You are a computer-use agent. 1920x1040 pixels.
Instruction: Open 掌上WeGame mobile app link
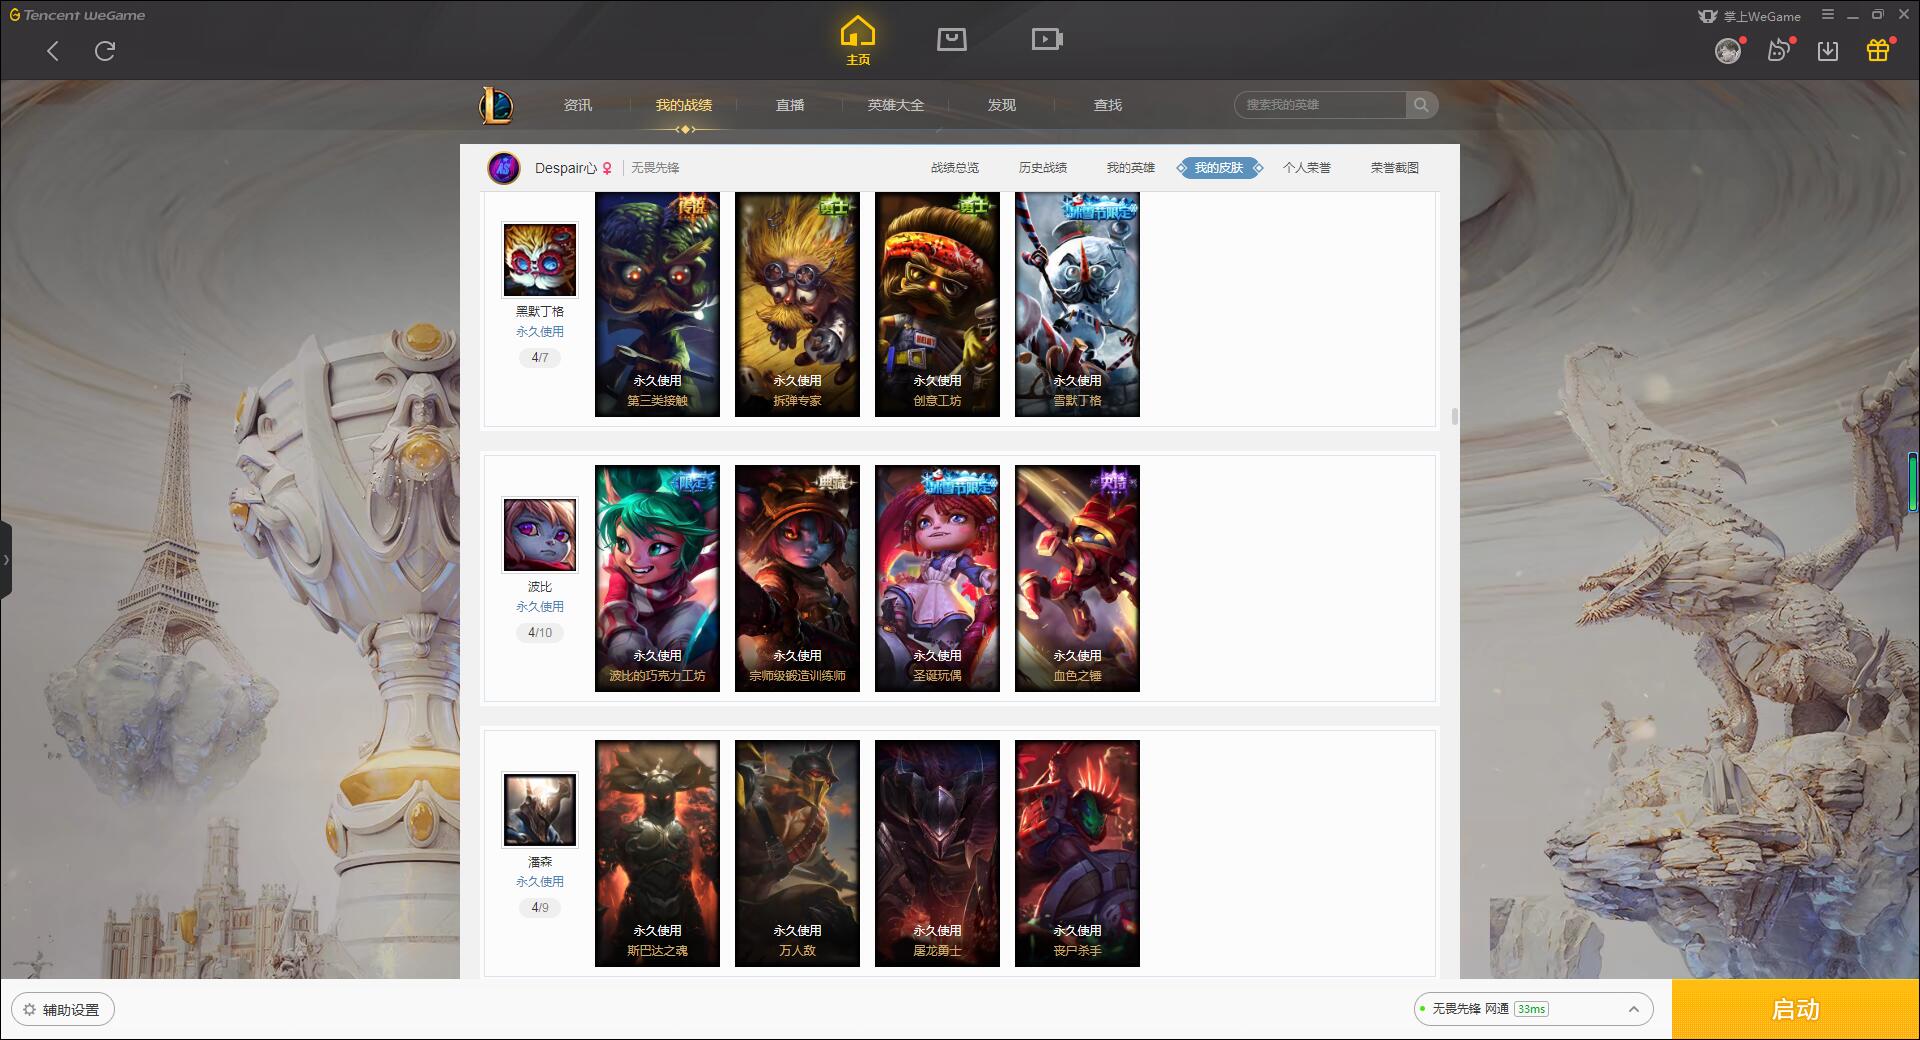pos(1749,16)
